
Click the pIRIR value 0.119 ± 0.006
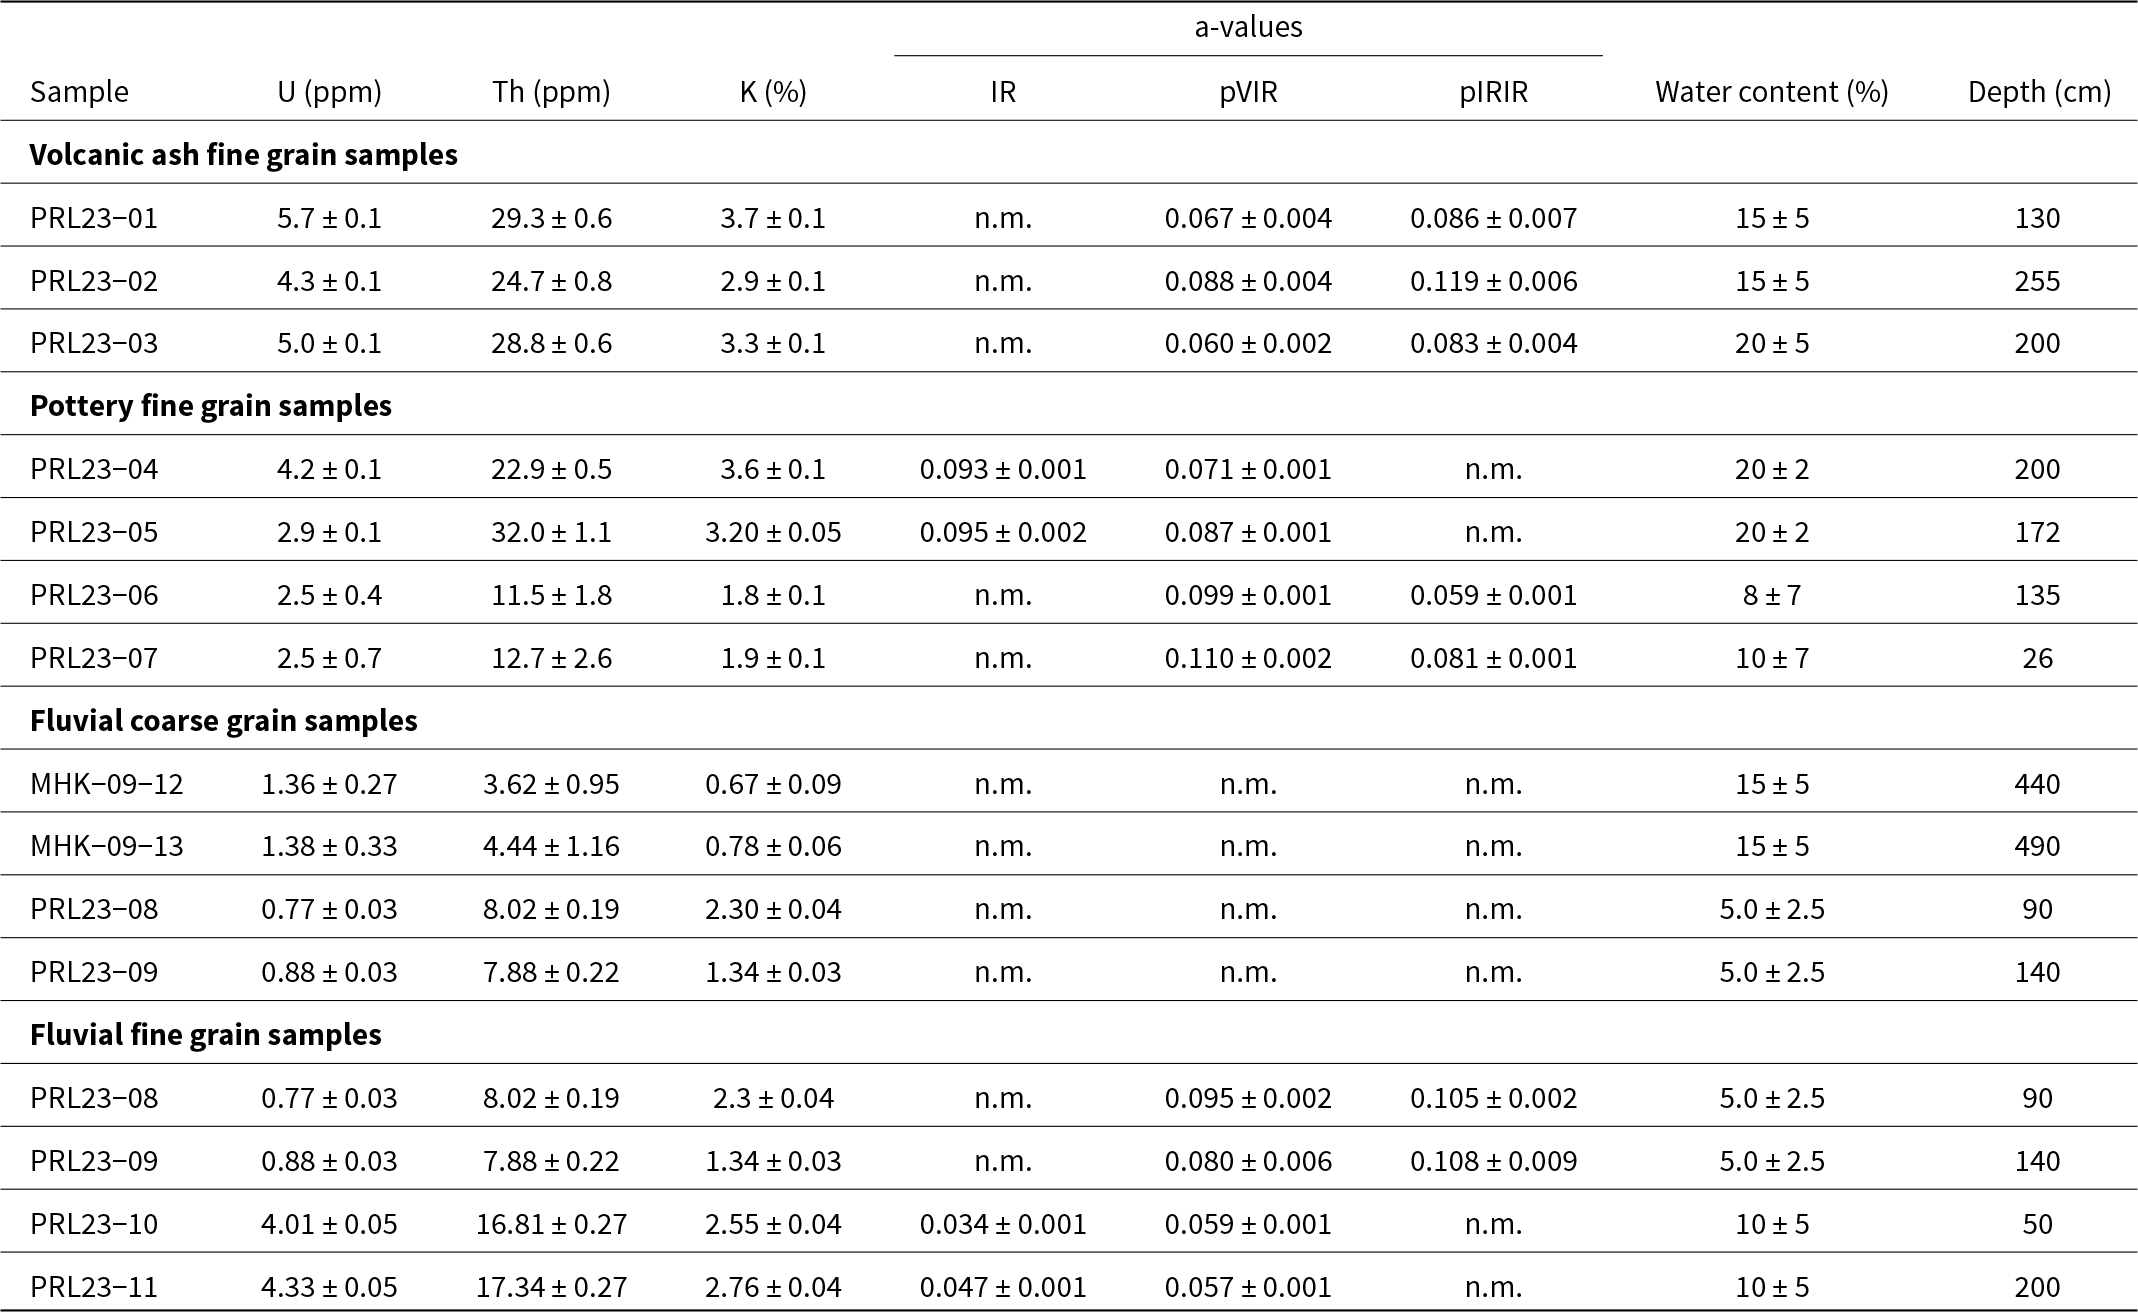tap(1493, 281)
